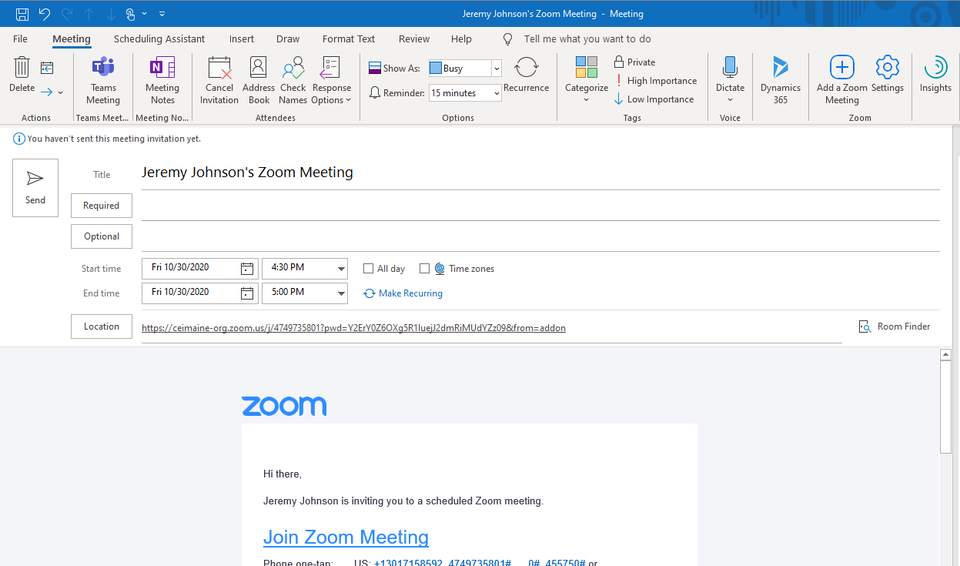Save the meeting with the floppy disk icon

(22, 13)
